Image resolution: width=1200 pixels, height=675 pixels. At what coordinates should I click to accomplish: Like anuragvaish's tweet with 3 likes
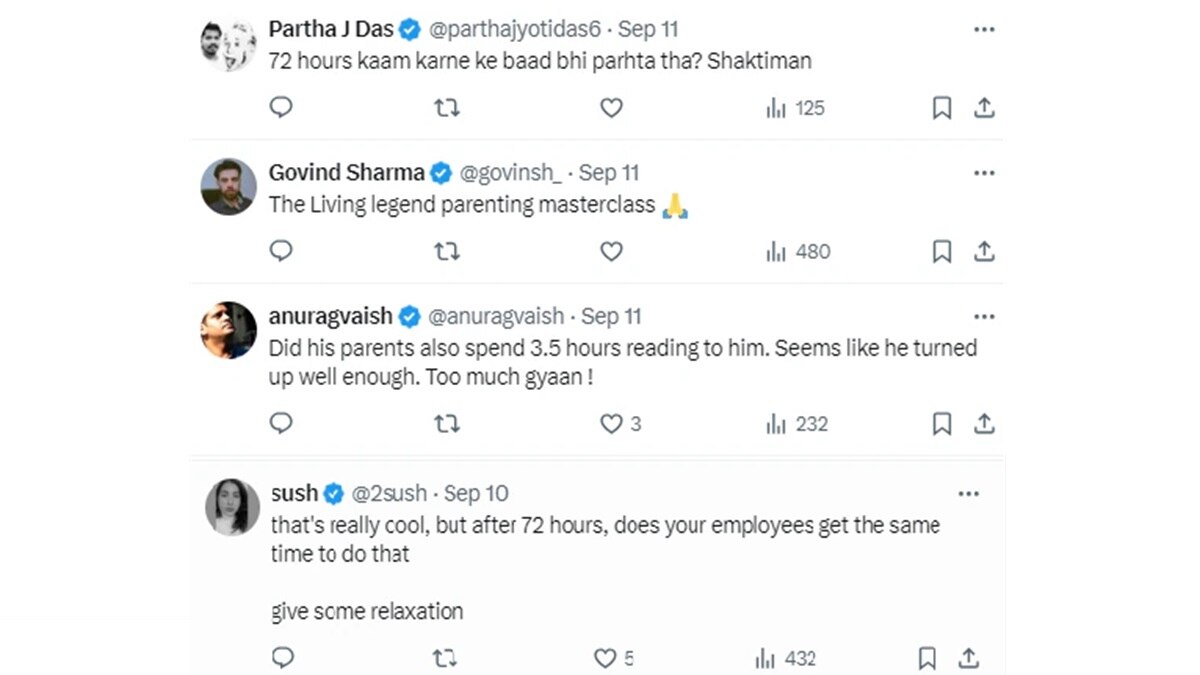611,424
